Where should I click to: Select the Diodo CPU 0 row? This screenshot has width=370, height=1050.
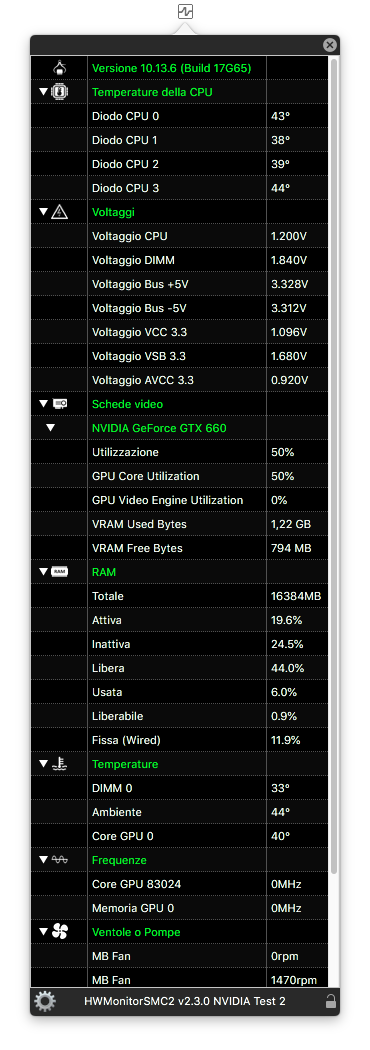[180, 116]
